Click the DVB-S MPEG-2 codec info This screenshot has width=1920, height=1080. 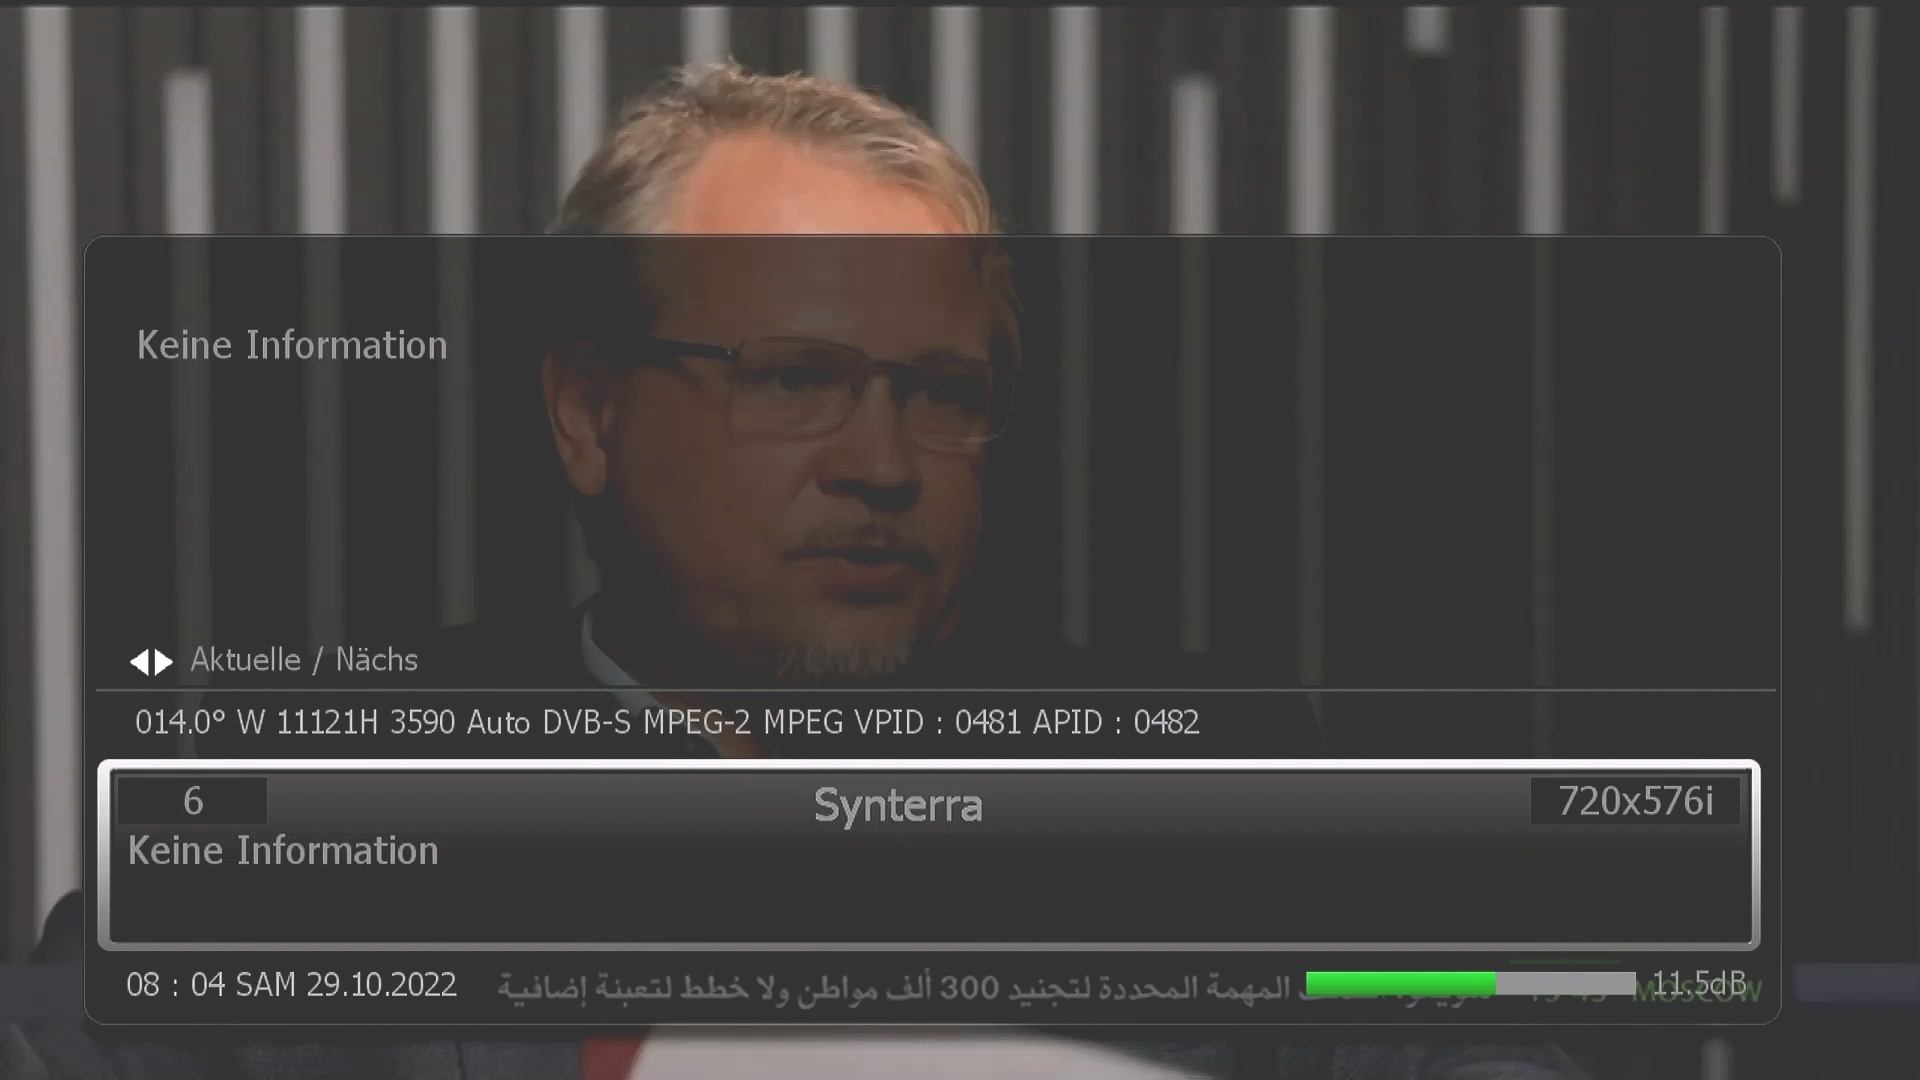[x=646, y=722]
